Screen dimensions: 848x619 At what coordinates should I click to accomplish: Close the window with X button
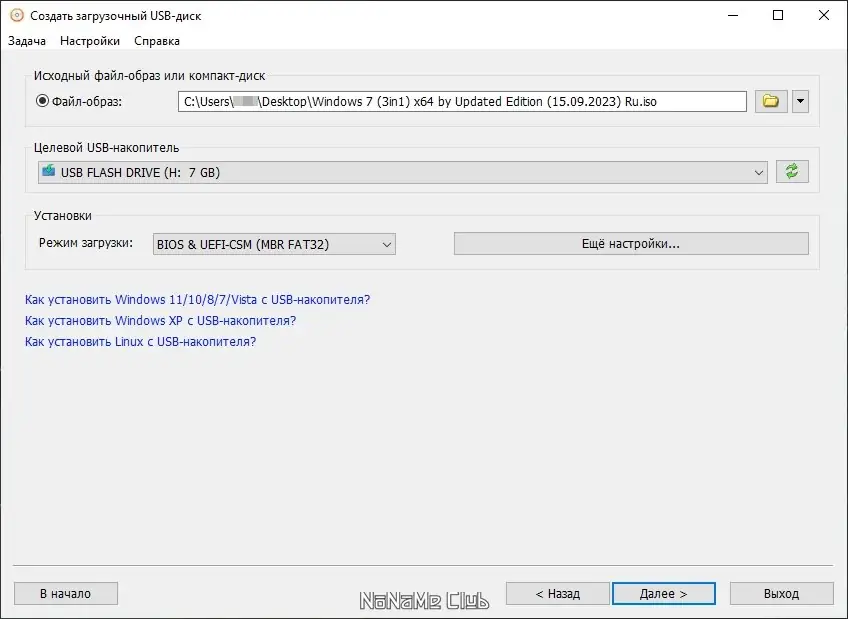click(x=824, y=15)
